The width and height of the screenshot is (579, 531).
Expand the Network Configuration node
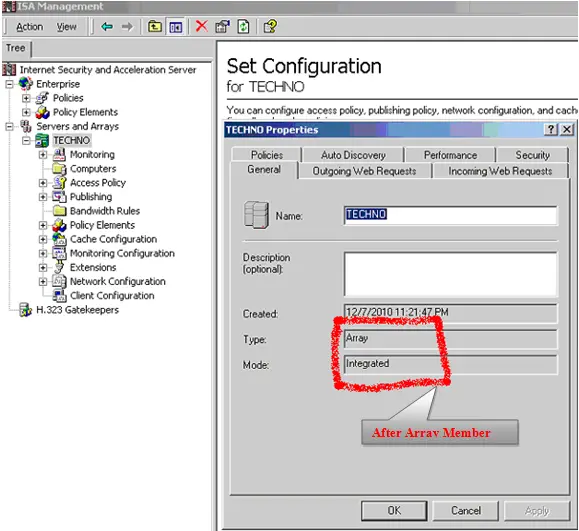click(x=43, y=282)
